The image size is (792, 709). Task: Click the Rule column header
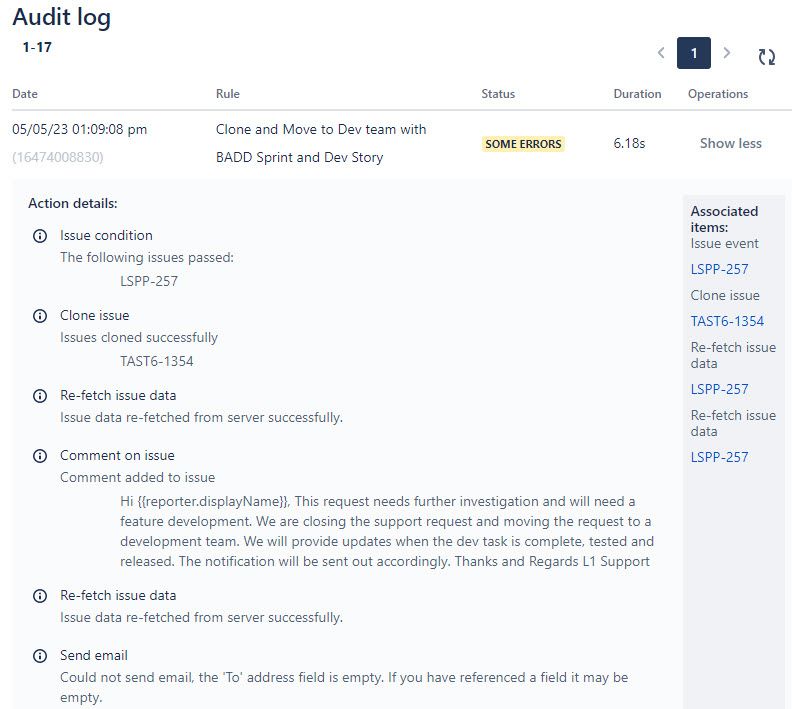coord(228,94)
